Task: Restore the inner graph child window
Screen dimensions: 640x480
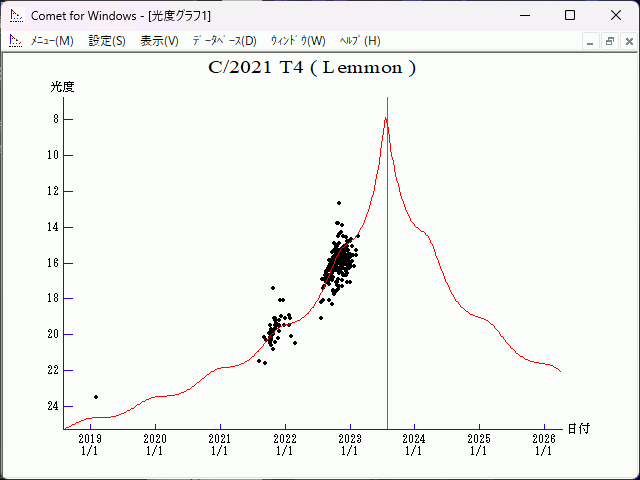Action: tap(609, 41)
